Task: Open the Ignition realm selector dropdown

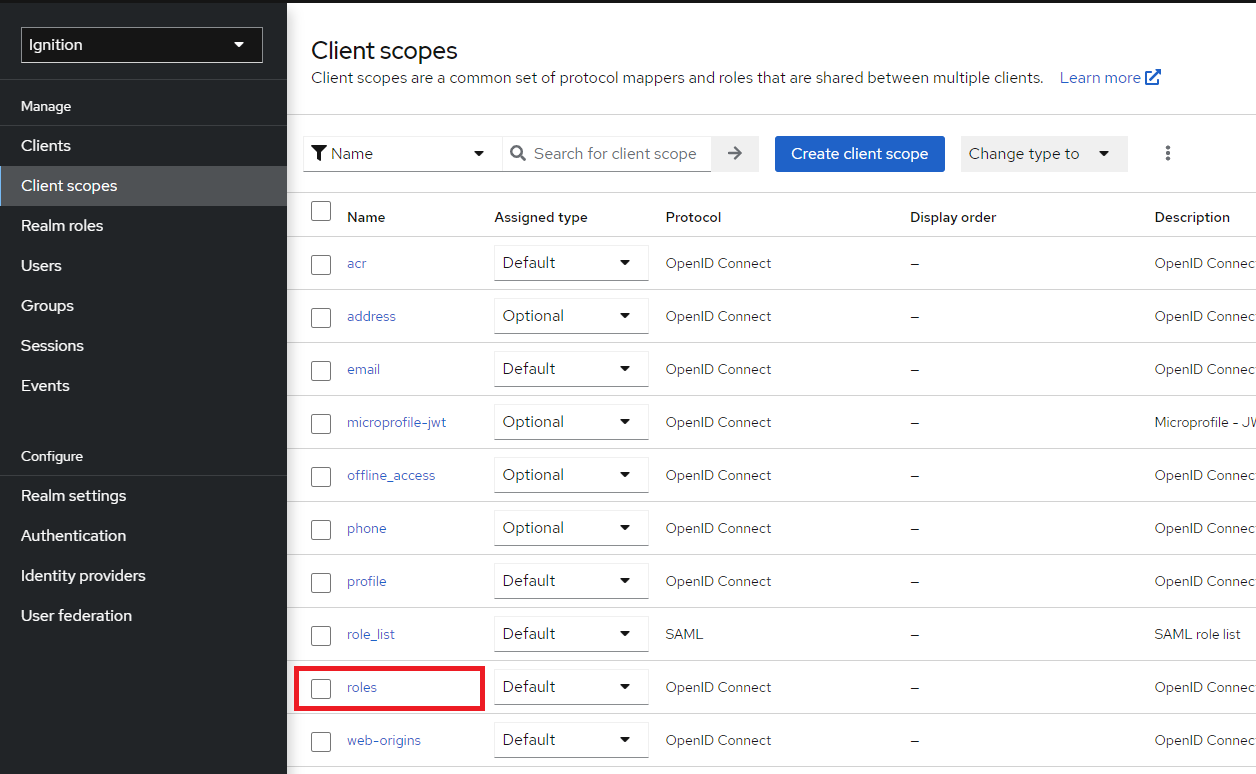Action: pyautogui.click(x=142, y=45)
